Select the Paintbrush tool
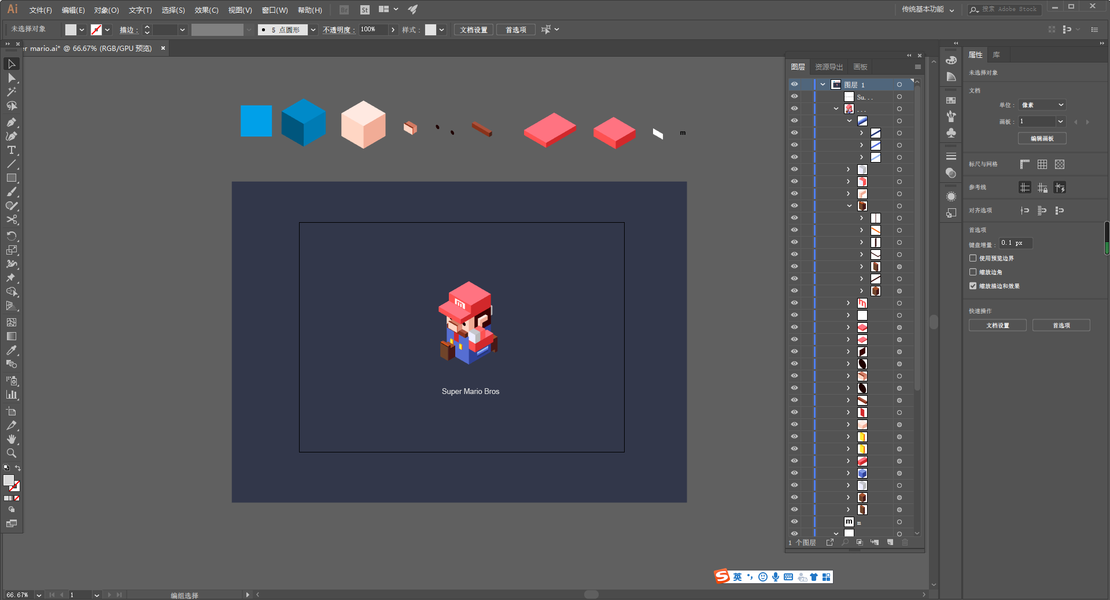Screen dimensions: 1110x600 [11, 192]
